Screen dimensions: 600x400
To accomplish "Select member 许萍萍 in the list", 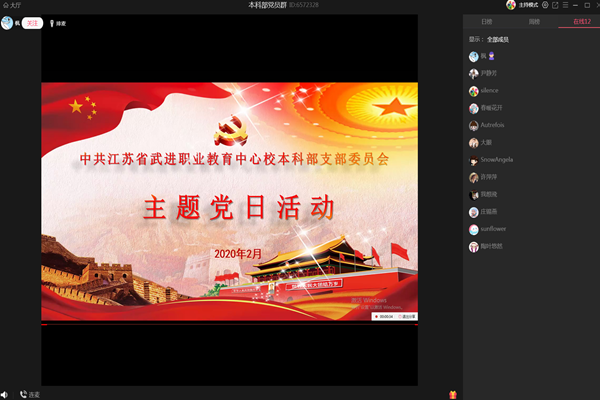I will (x=532, y=177).
